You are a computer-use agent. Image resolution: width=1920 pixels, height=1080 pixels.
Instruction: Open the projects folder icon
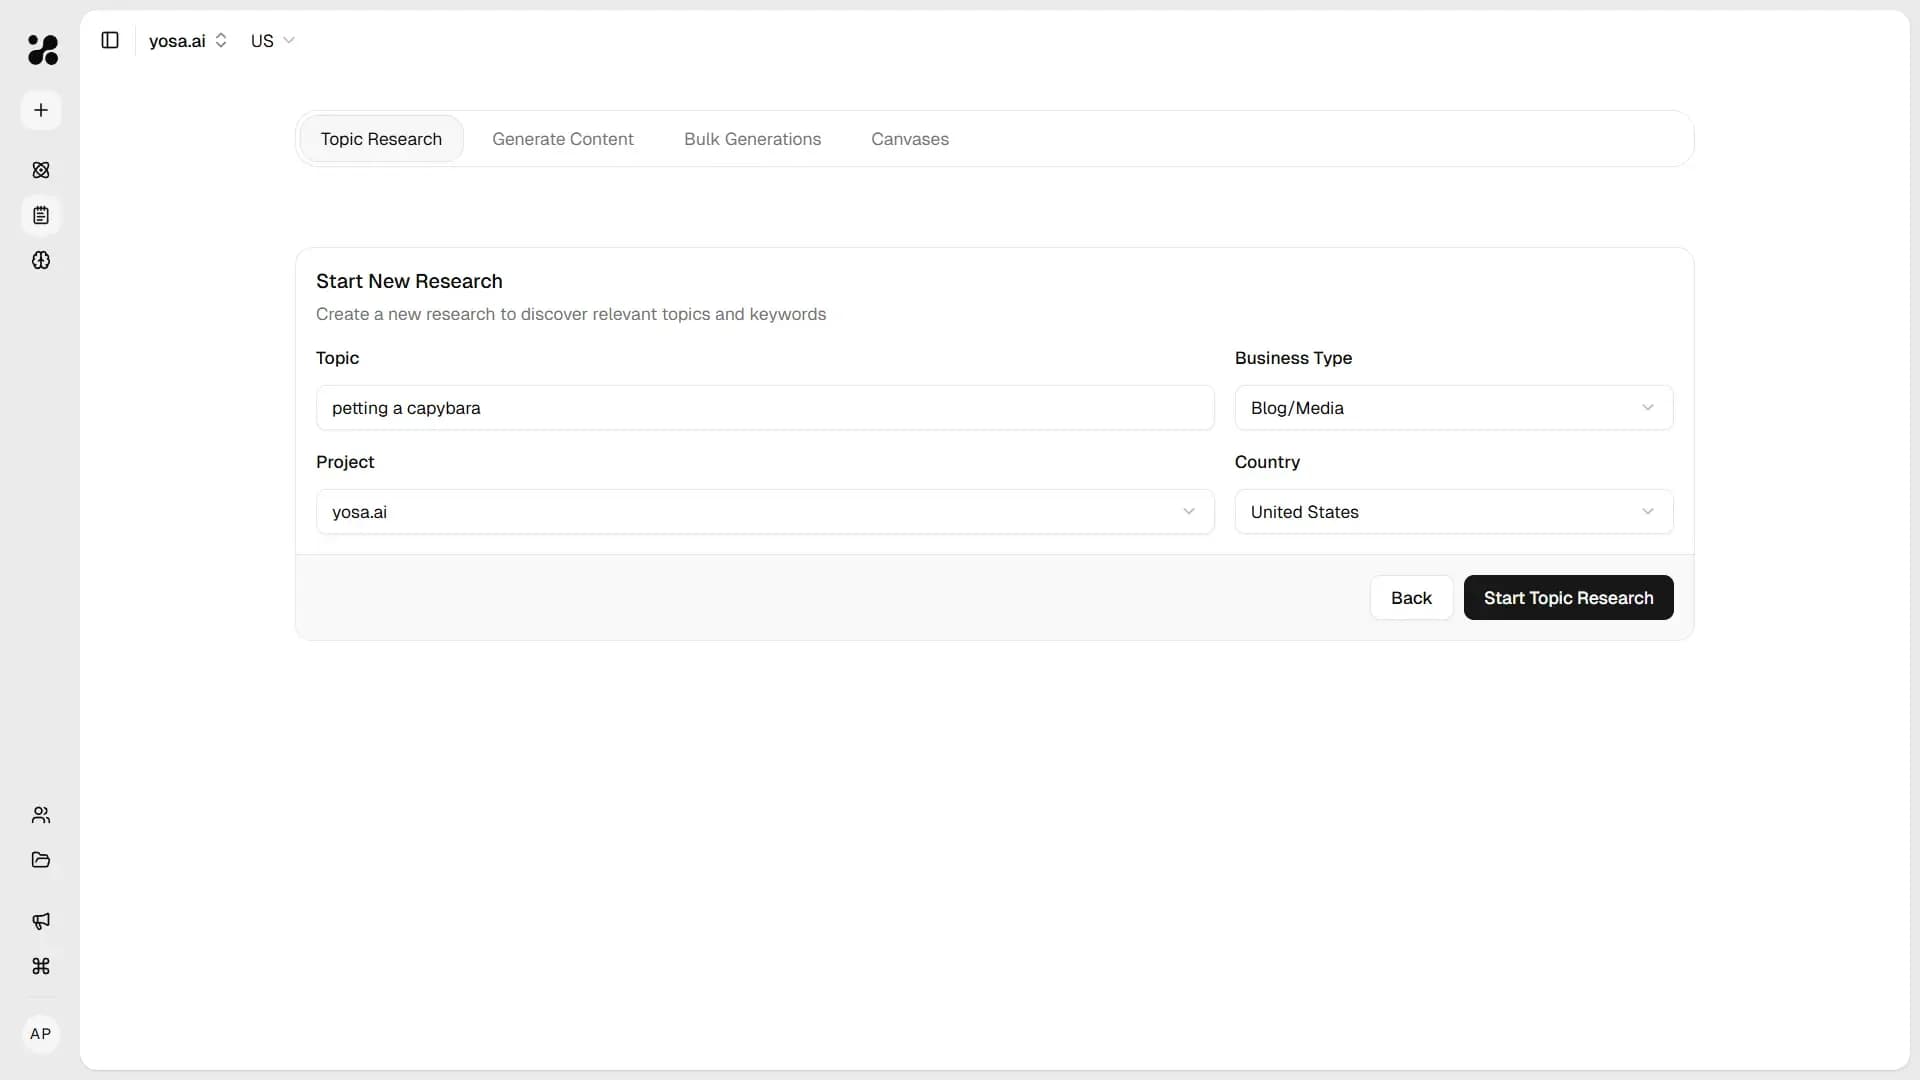pos(40,860)
